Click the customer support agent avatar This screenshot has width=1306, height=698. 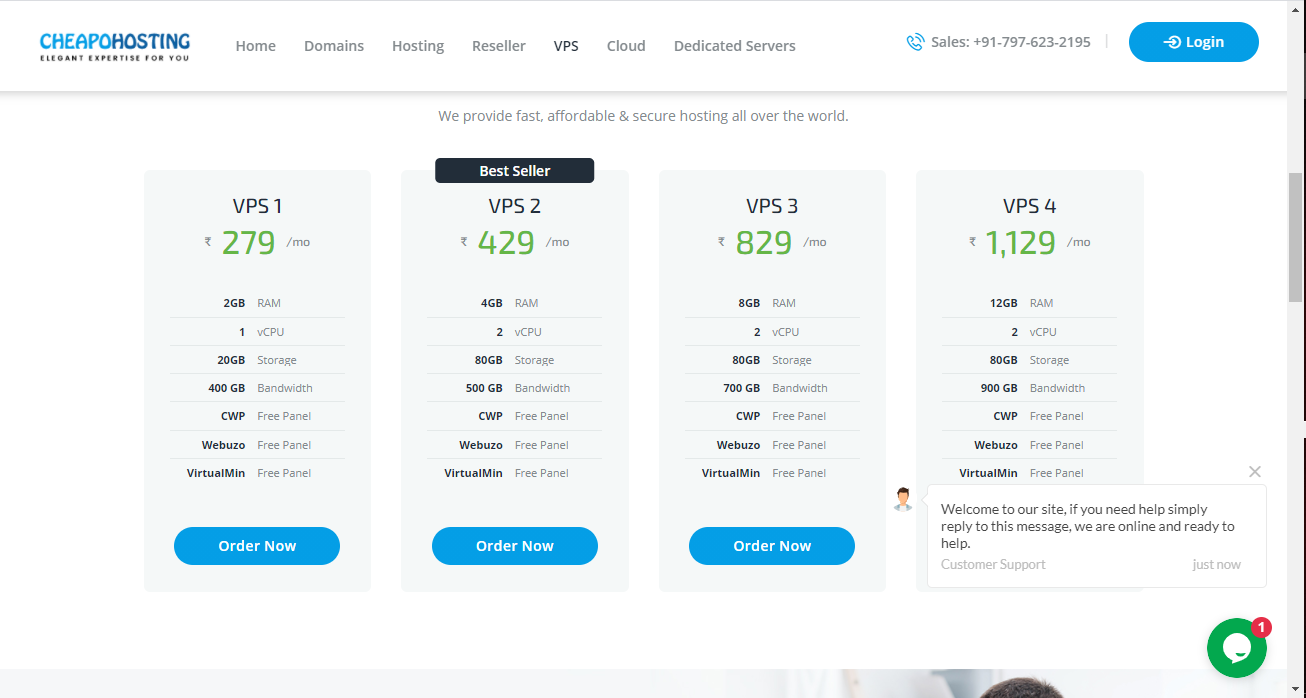(x=903, y=499)
